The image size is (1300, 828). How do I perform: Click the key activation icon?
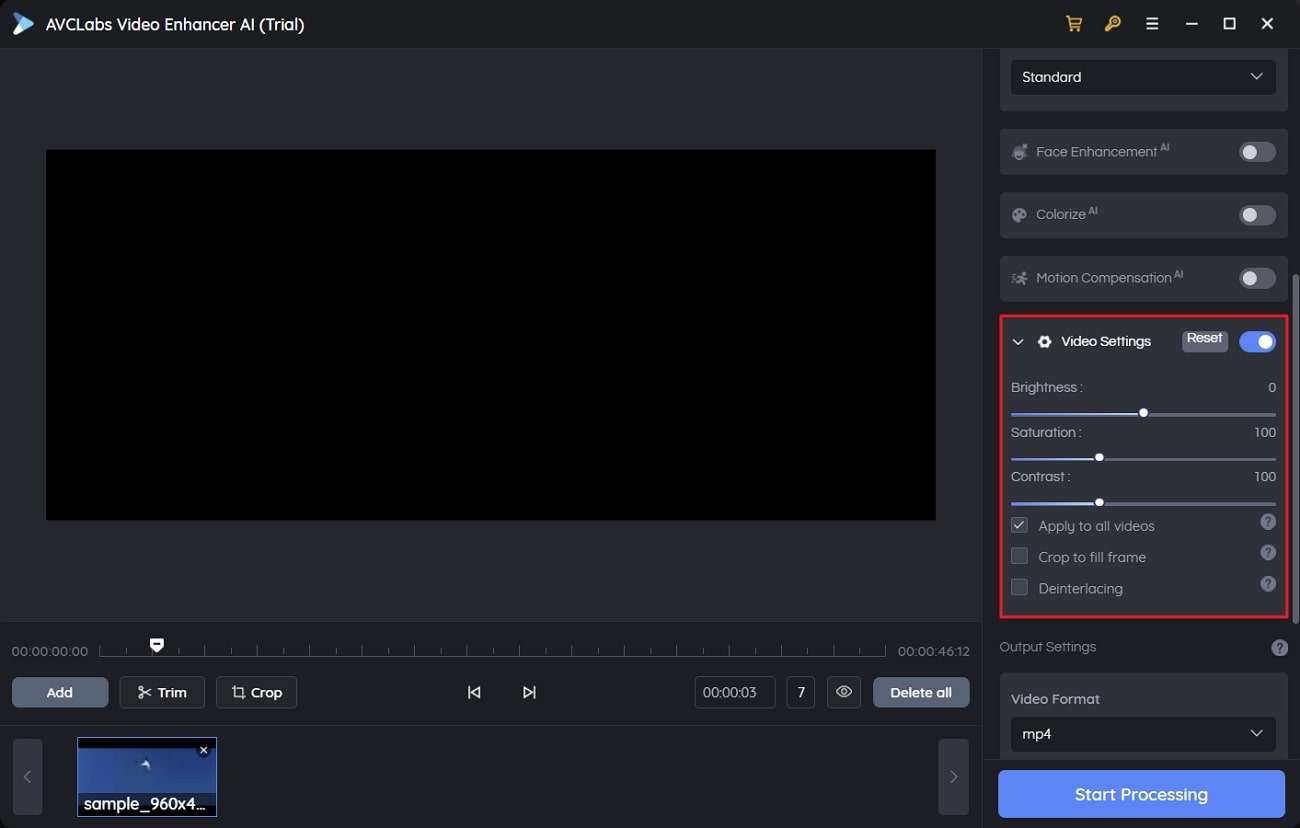point(1113,23)
